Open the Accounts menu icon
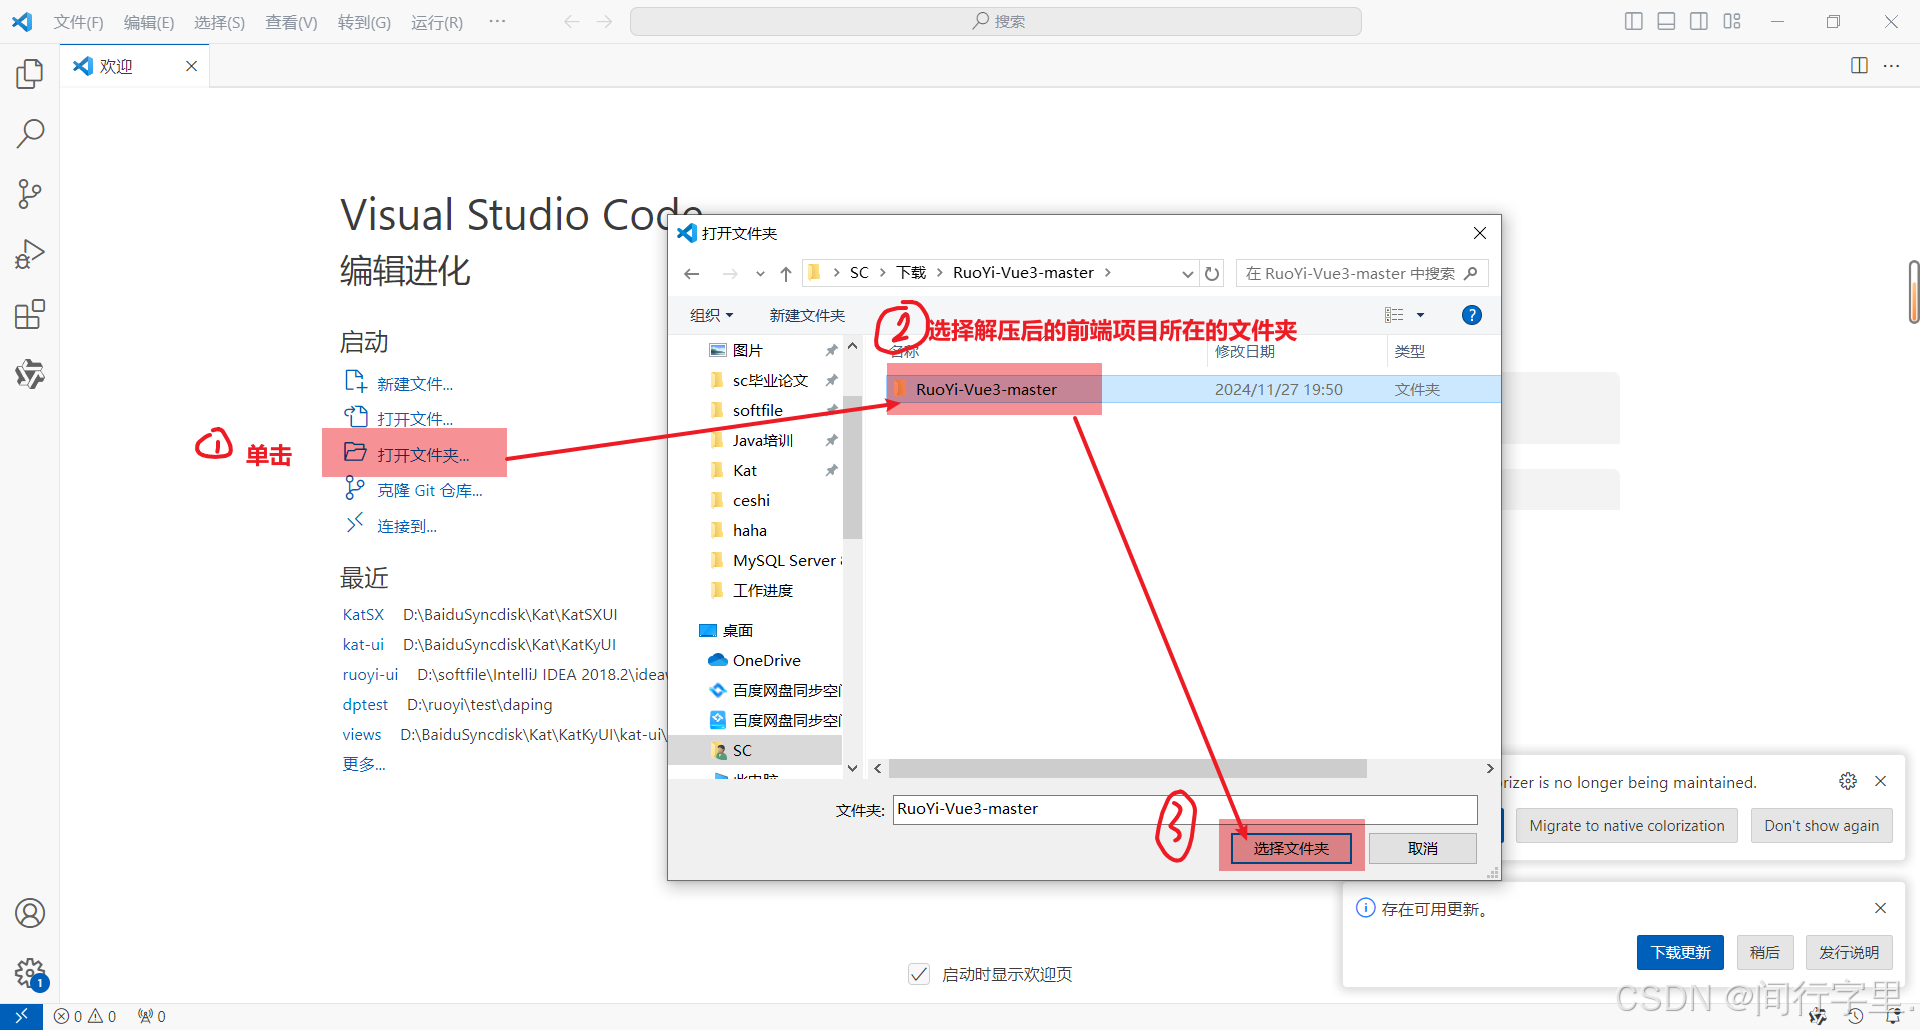Viewport: 1920px width, 1030px height. 30,913
